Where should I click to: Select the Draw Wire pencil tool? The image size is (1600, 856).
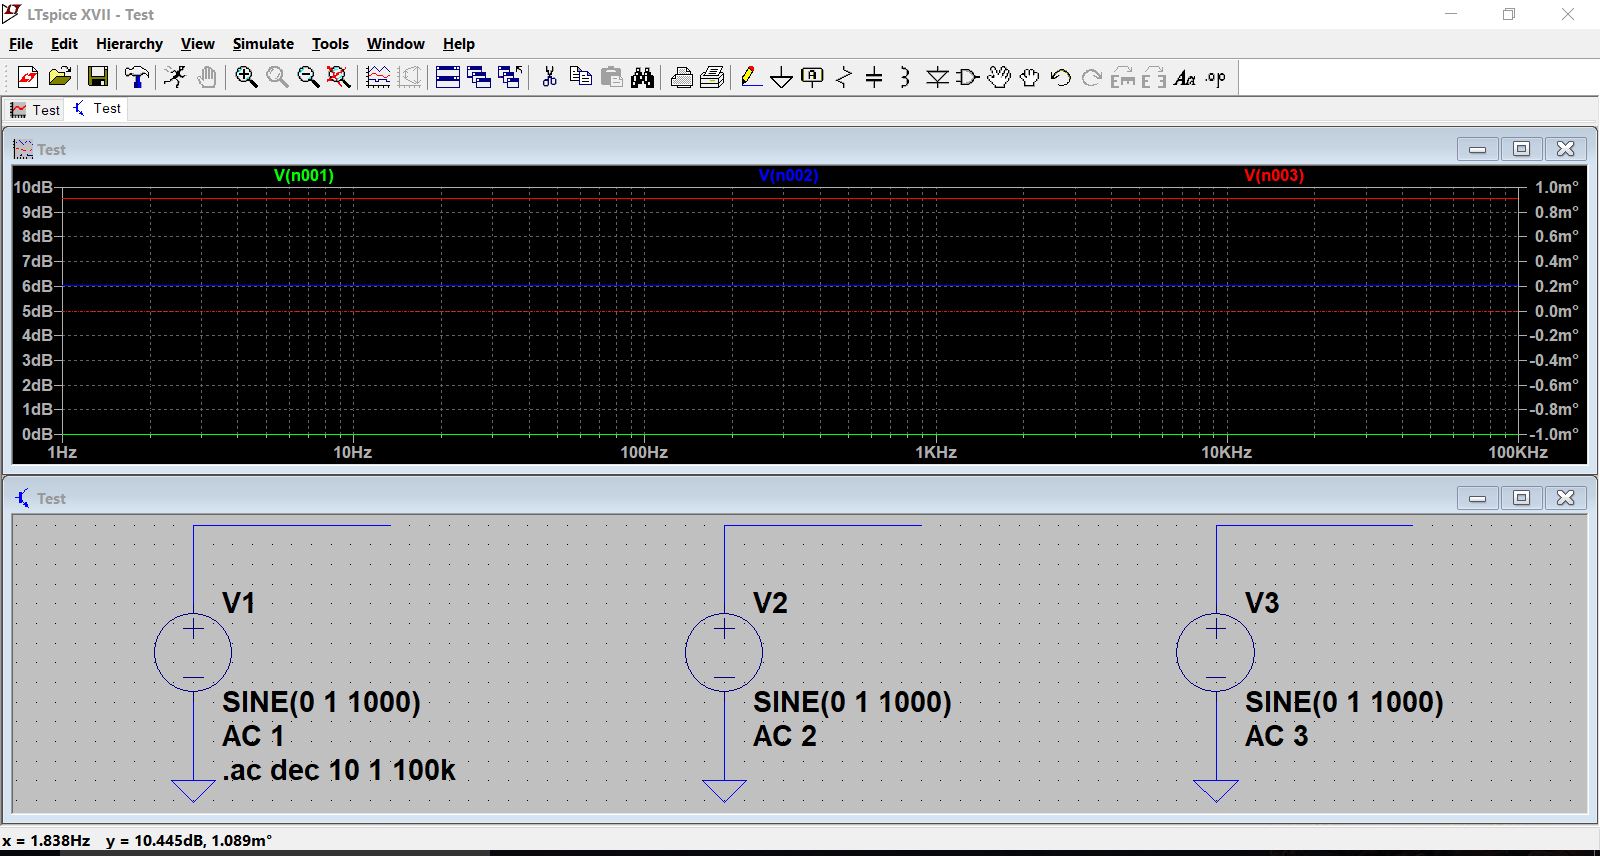(x=751, y=77)
